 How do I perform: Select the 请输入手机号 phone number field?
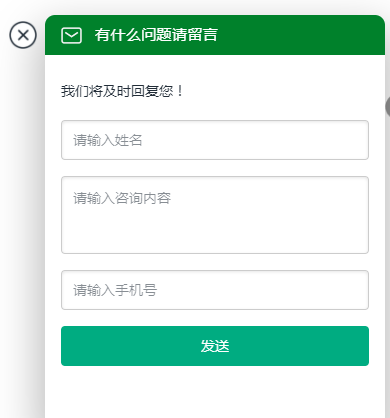[215, 290]
